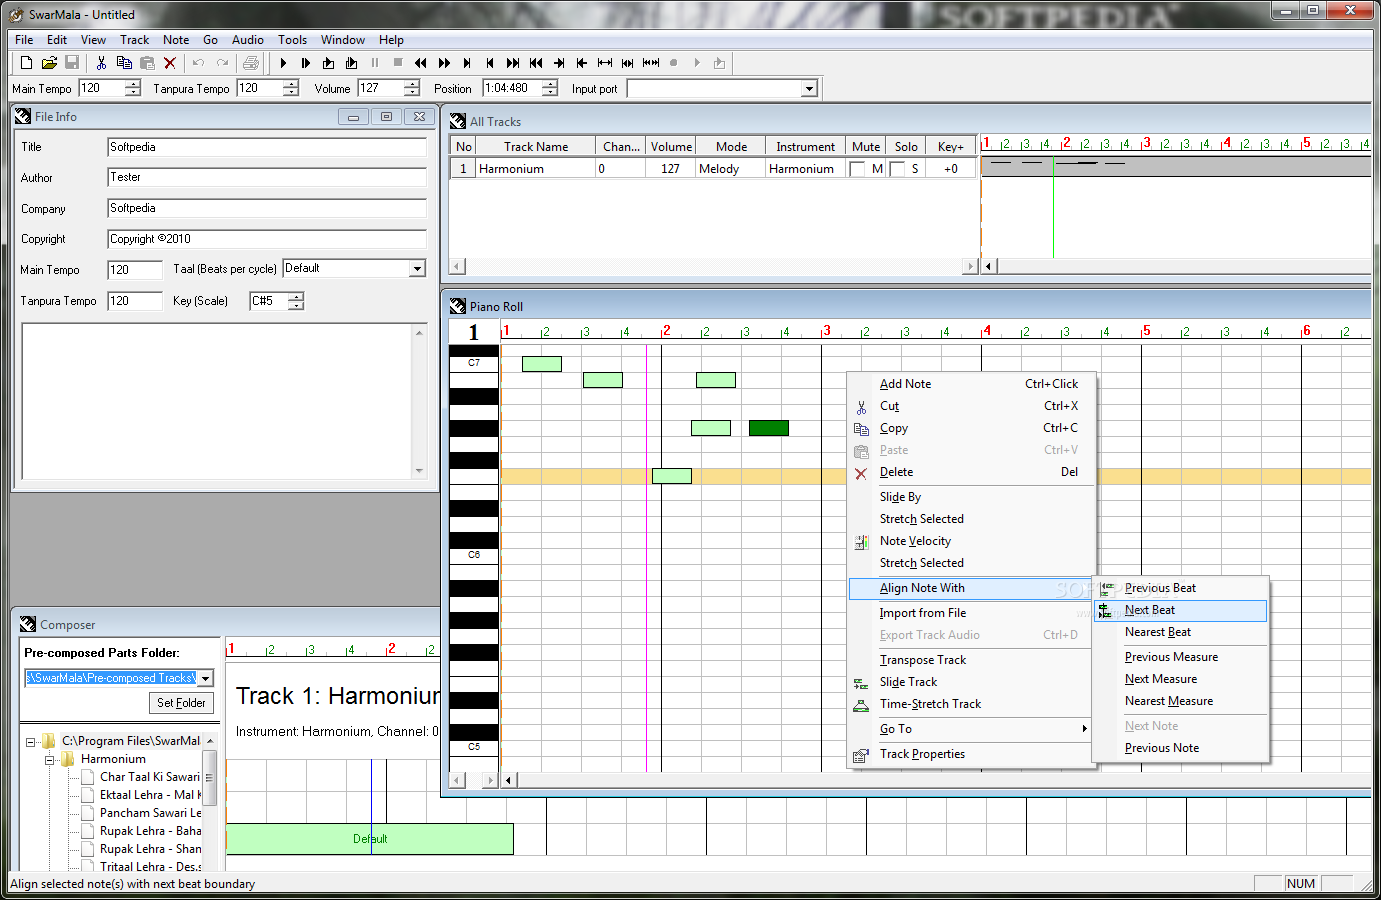Click the notes text area vertical scrollbar
Screen dimensions: 1381x900
point(419,401)
